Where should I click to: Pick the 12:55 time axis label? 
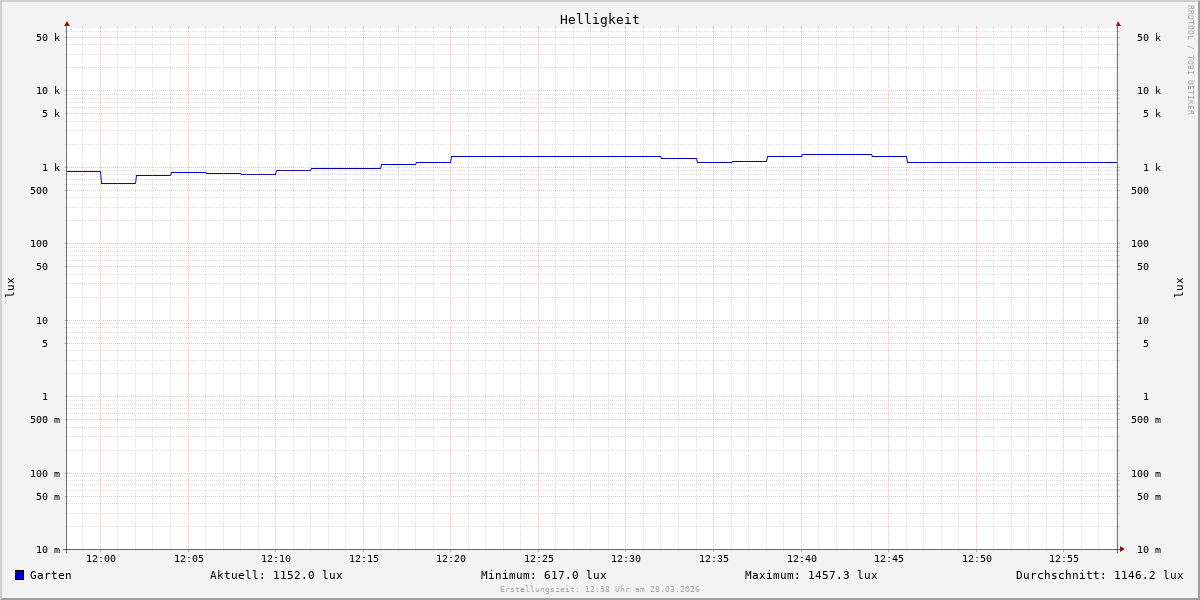(x=1064, y=559)
